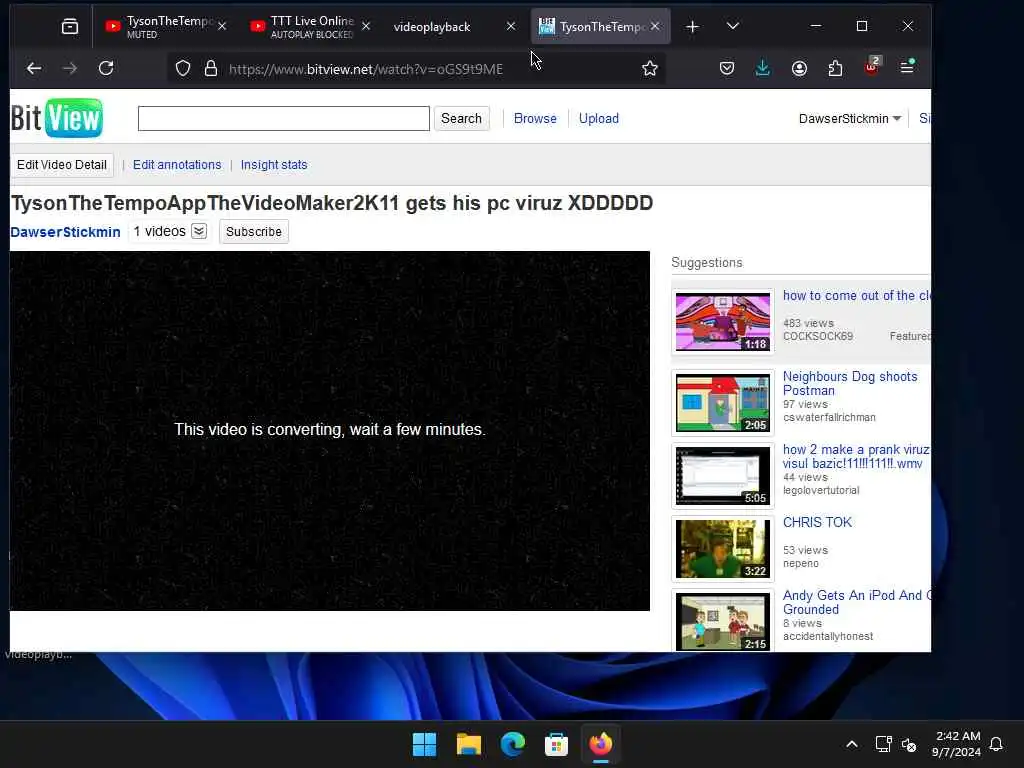The height and width of the screenshot is (768, 1024).
Task: Click the site security padlock icon
Action: point(210,69)
